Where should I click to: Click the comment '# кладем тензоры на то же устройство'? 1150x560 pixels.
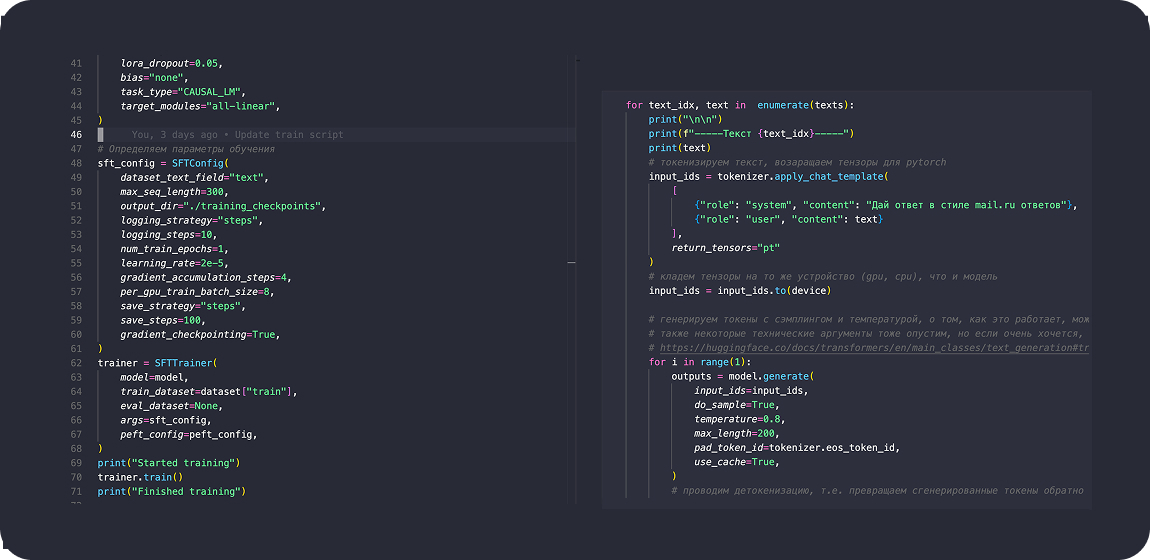click(x=823, y=276)
